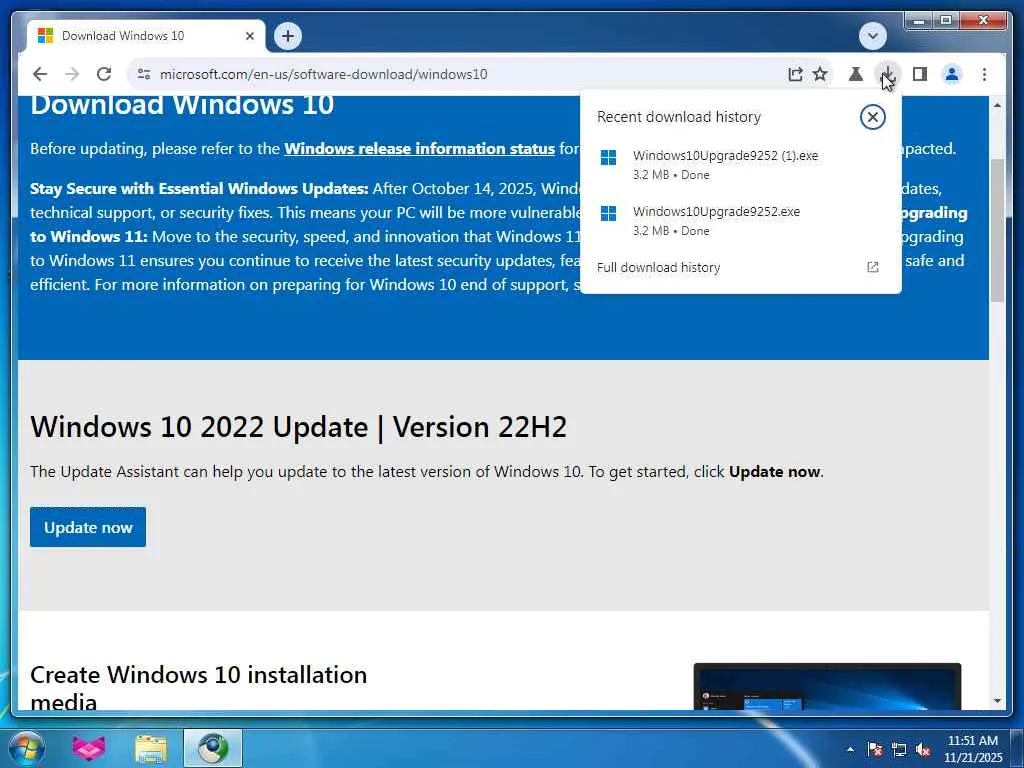
Task: Show hidden tray icons arrow
Action: pyautogui.click(x=850, y=750)
